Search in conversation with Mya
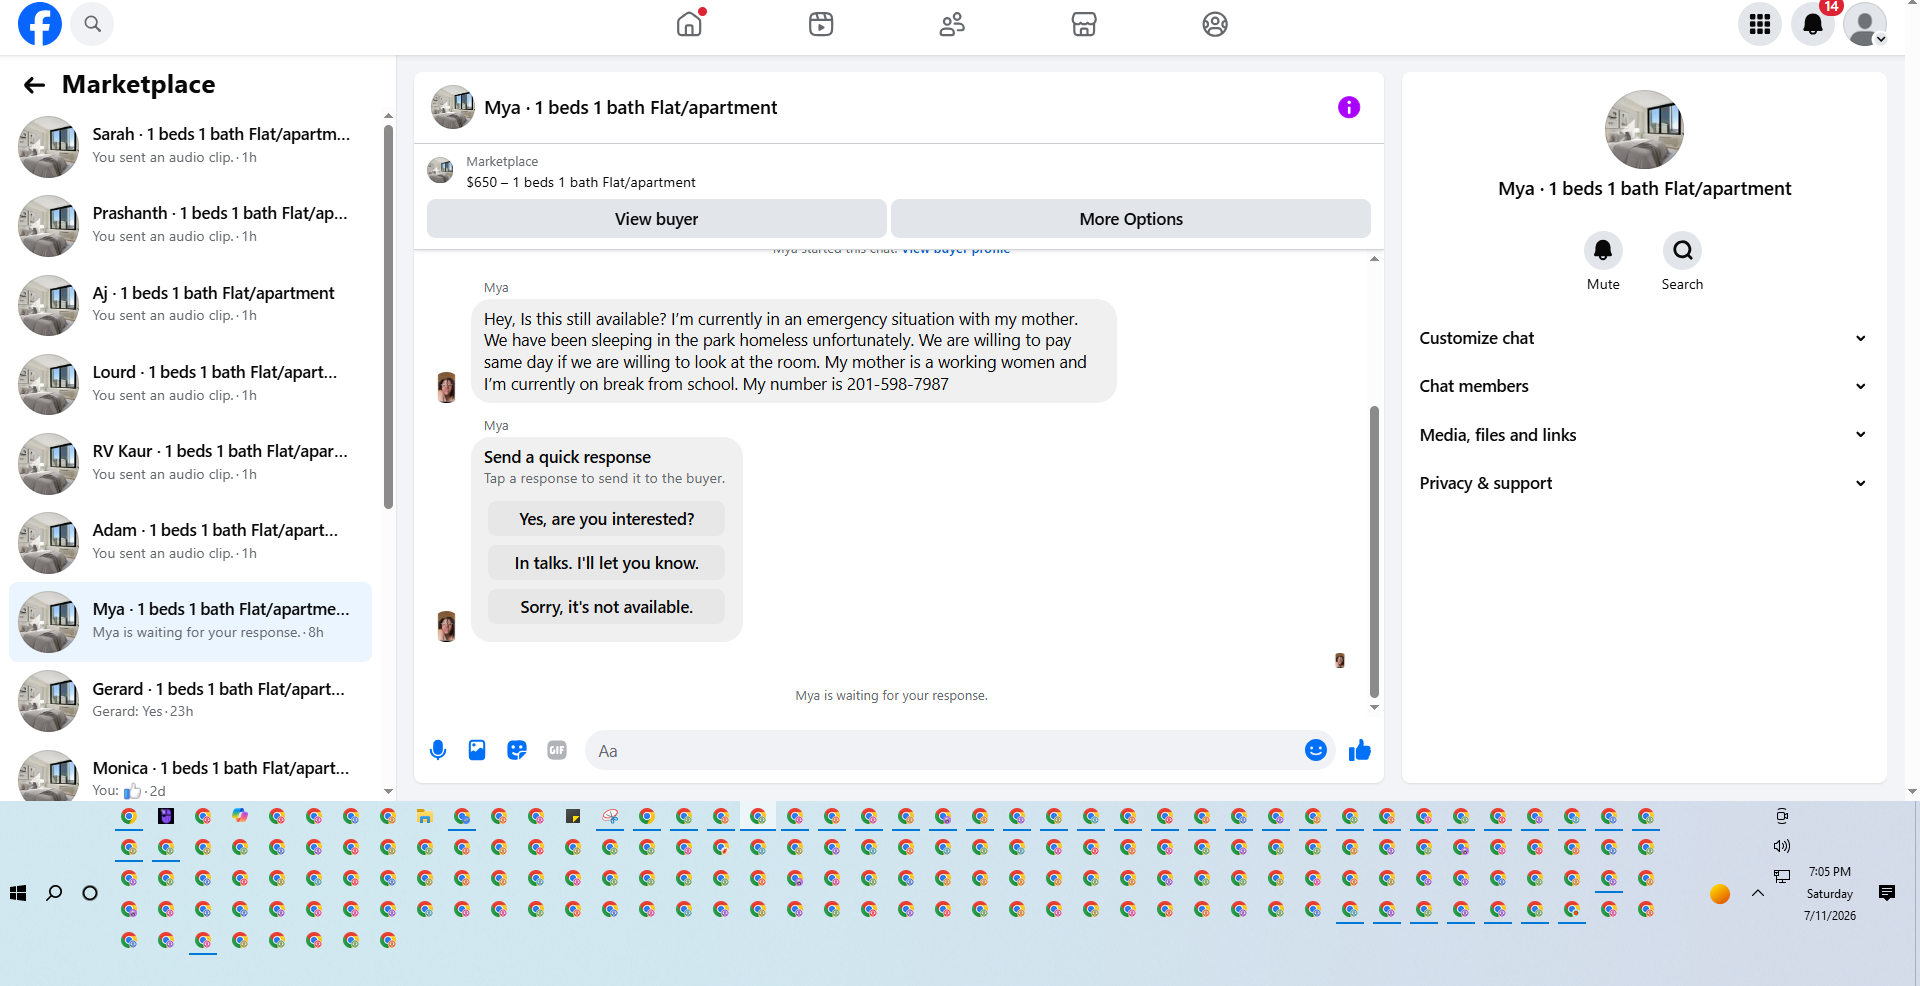 pyautogui.click(x=1683, y=251)
